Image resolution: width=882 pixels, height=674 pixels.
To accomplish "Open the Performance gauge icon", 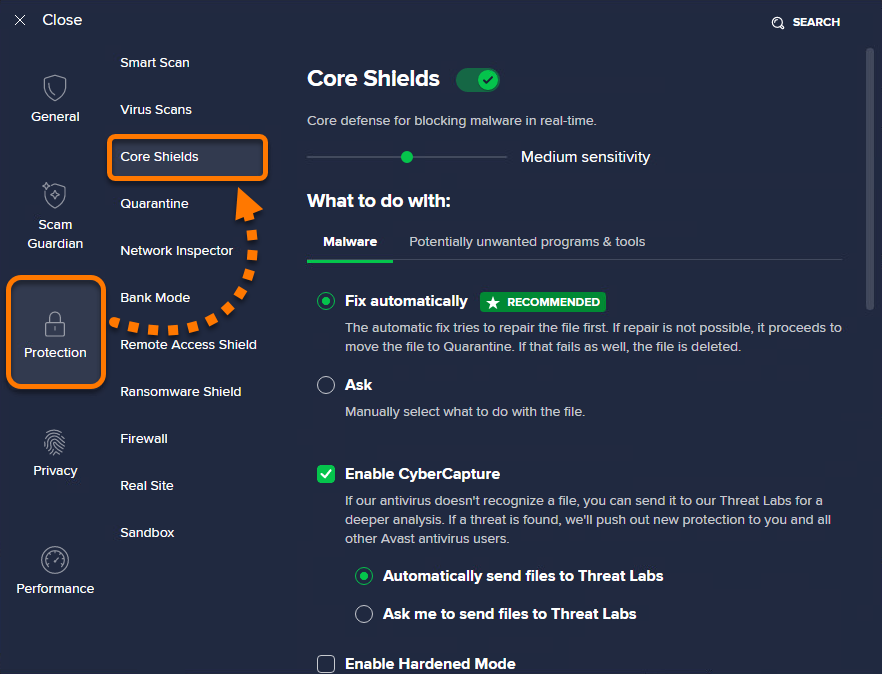I will coord(55,560).
